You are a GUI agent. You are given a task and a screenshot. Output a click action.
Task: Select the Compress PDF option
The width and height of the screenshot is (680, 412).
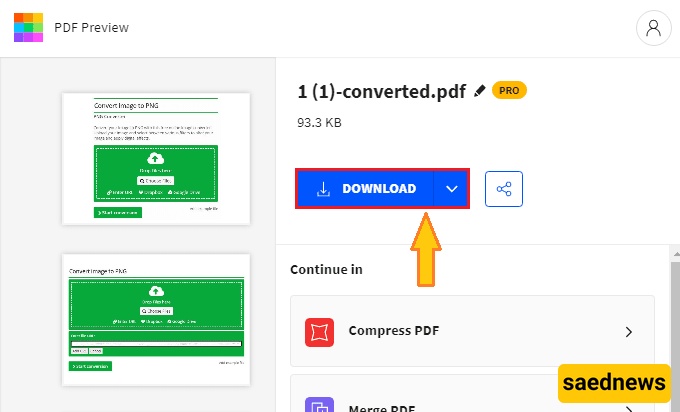(x=393, y=331)
